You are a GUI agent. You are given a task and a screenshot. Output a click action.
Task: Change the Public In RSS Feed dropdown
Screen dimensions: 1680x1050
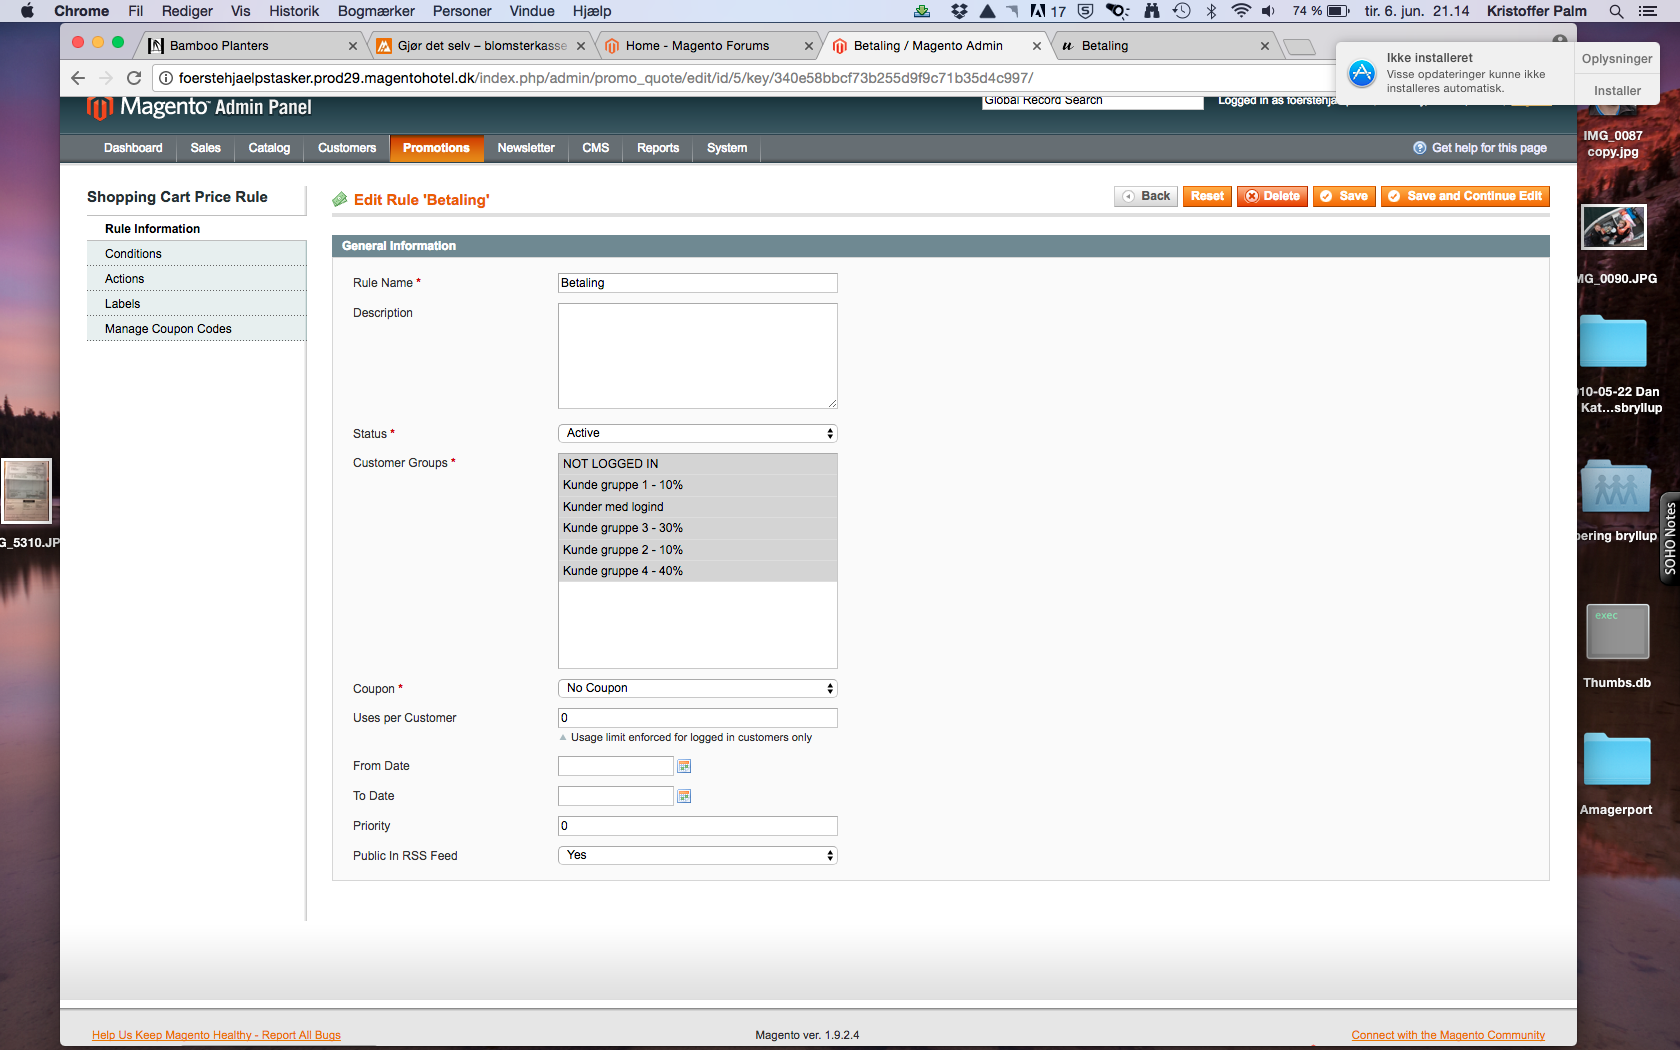click(697, 855)
